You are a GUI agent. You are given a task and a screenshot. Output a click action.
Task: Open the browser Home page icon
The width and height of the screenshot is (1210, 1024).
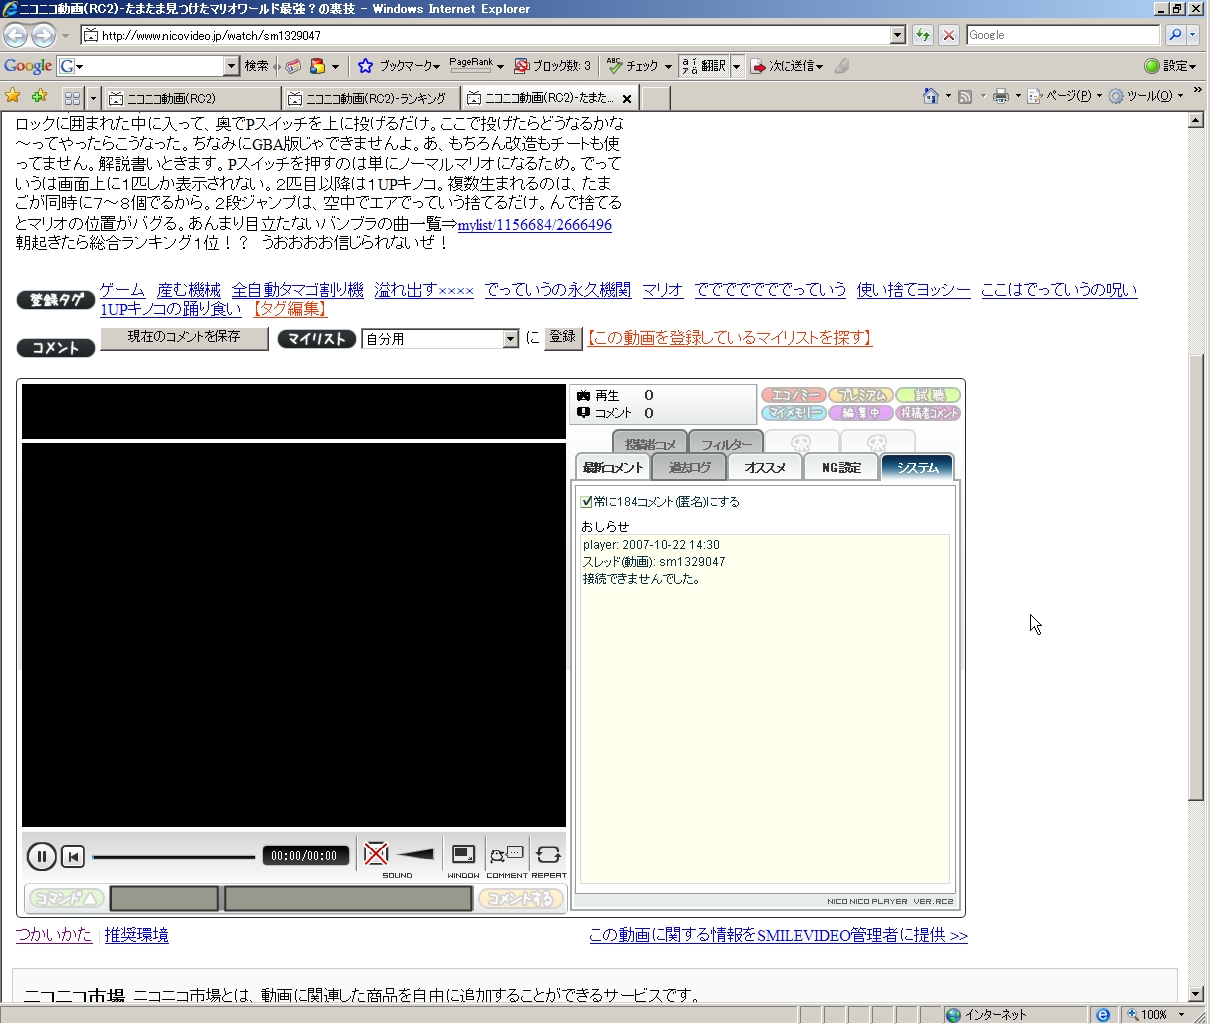(x=931, y=96)
